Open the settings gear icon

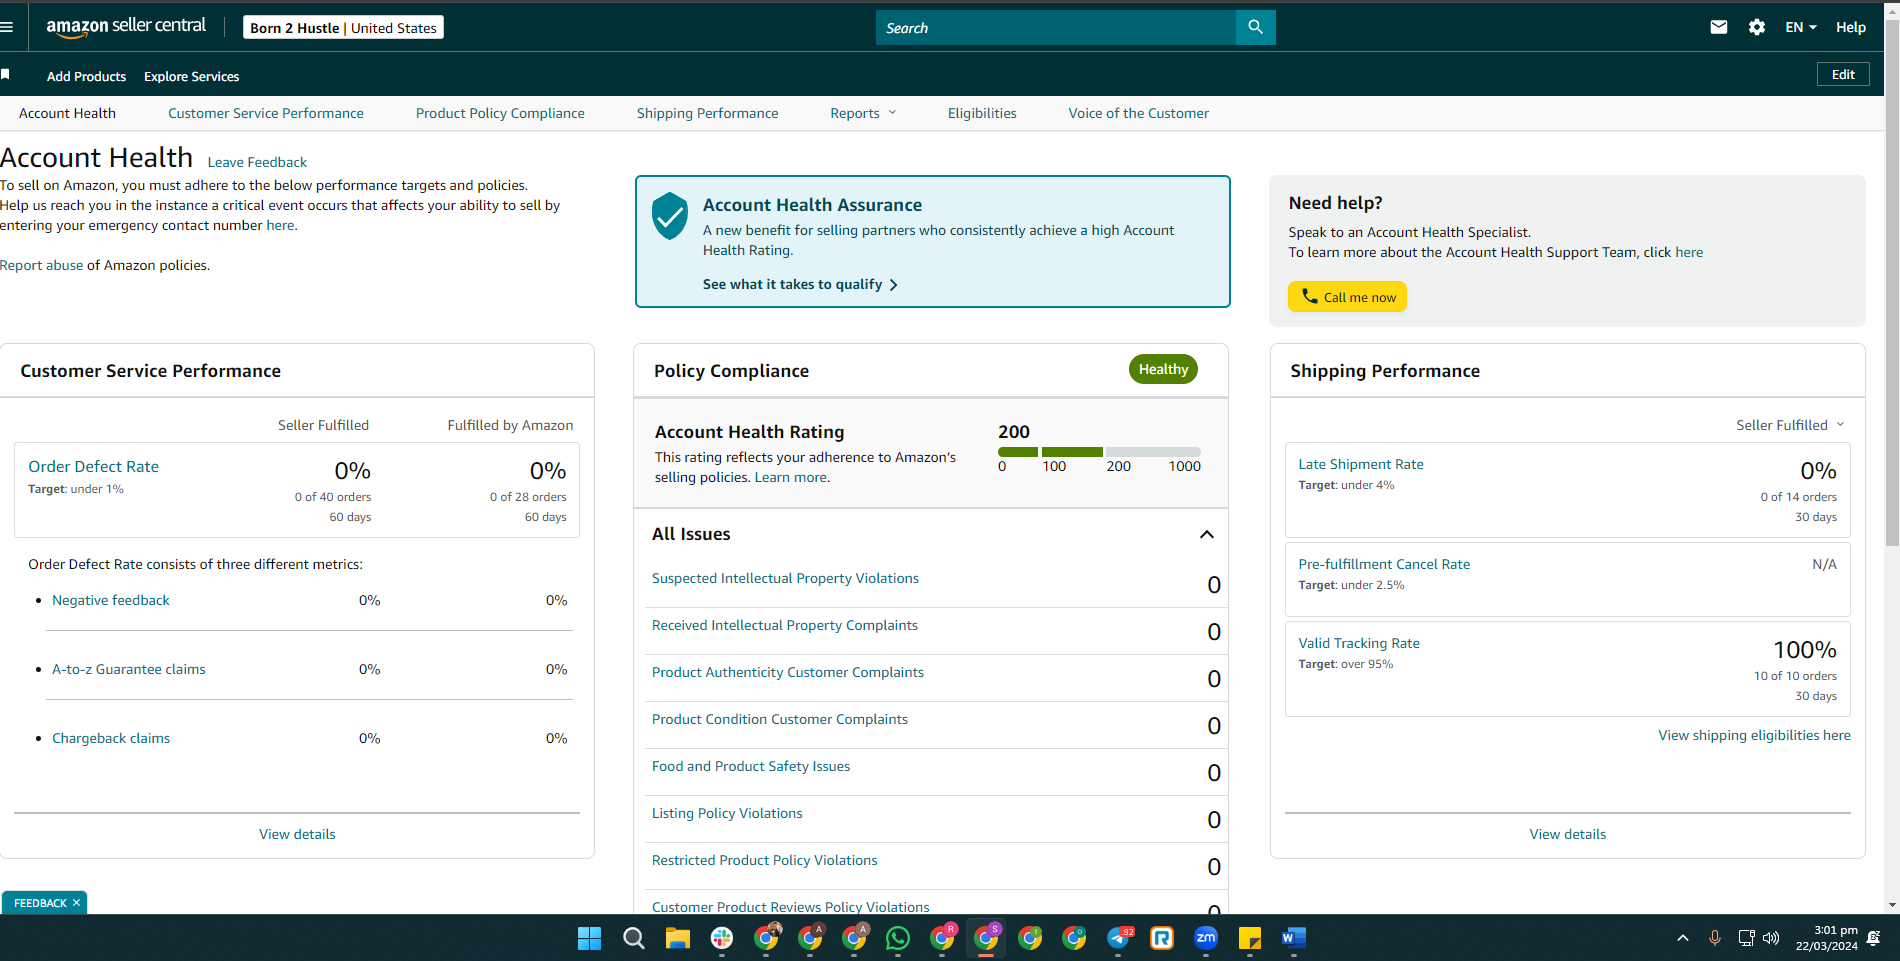(x=1756, y=28)
